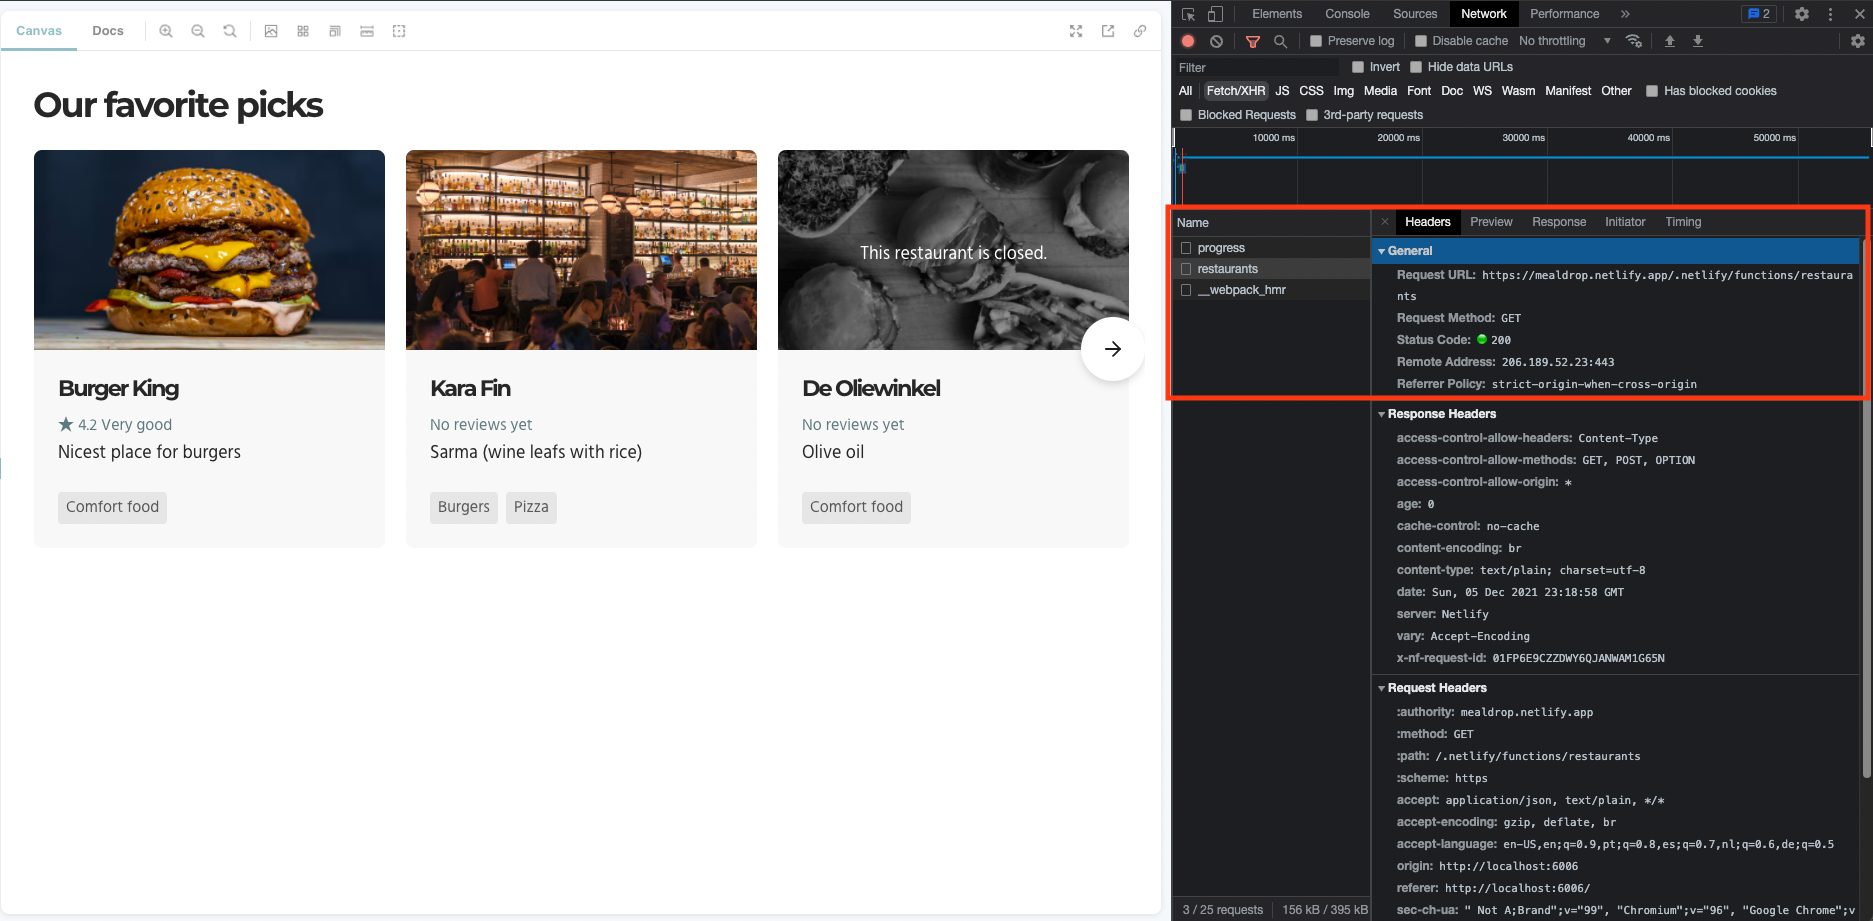
Task: Open the No throttling dropdown
Action: click(1564, 41)
